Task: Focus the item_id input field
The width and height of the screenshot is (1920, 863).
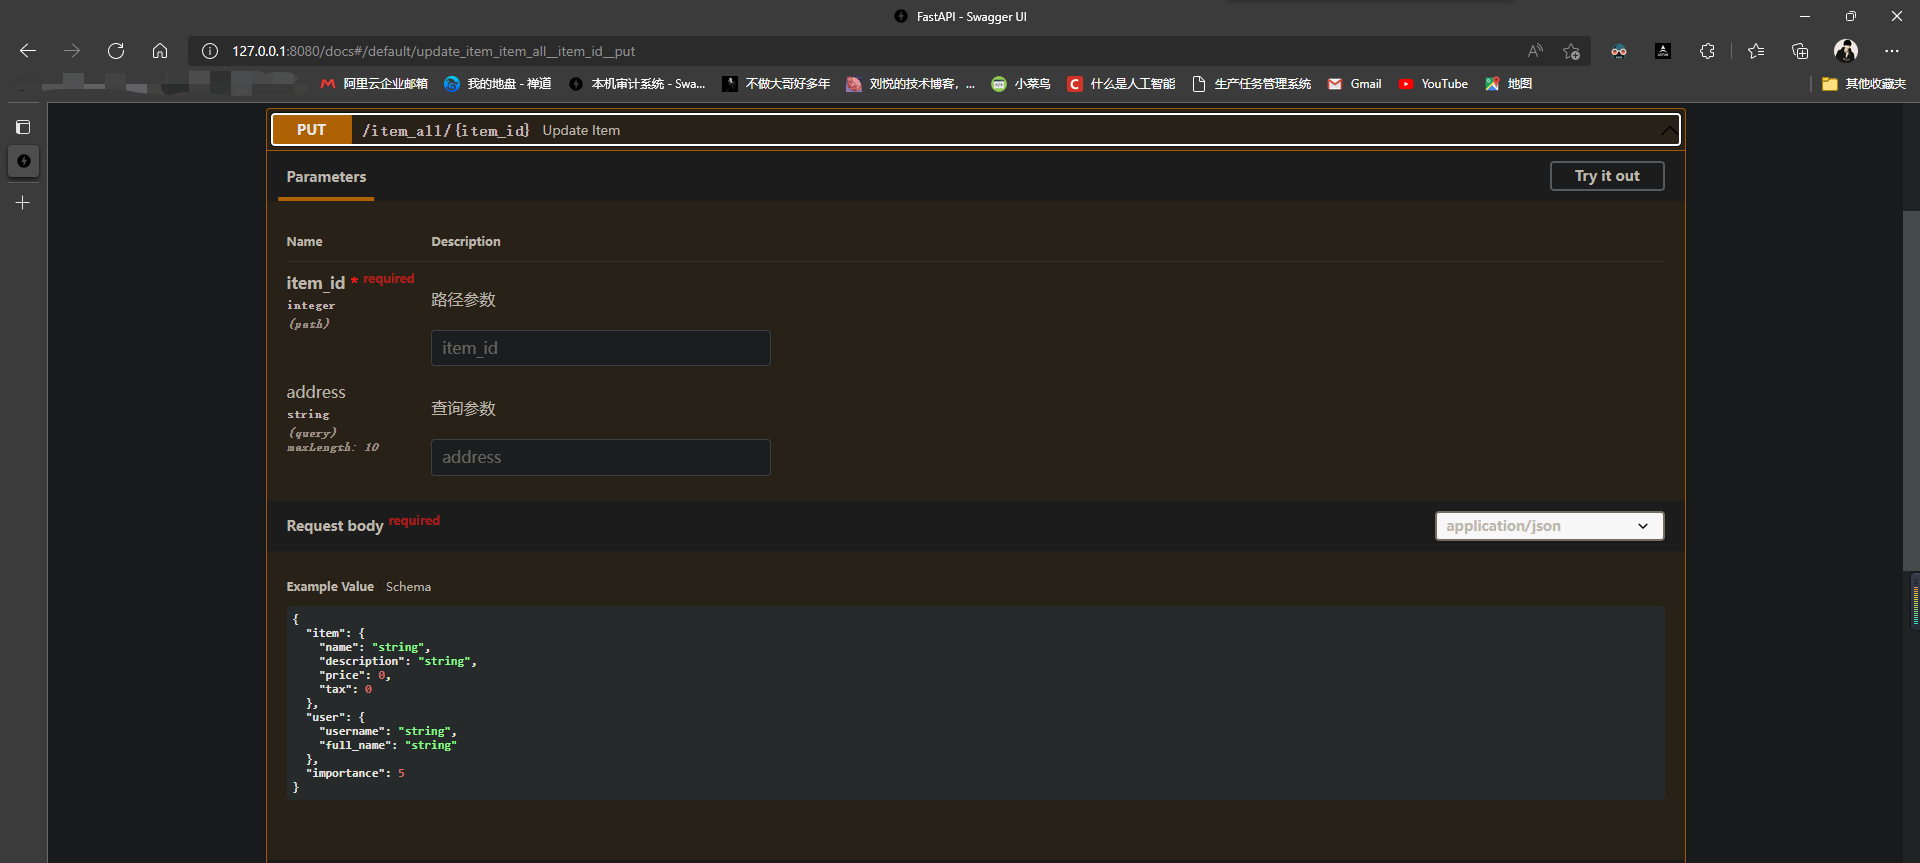Action: [x=600, y=348]
